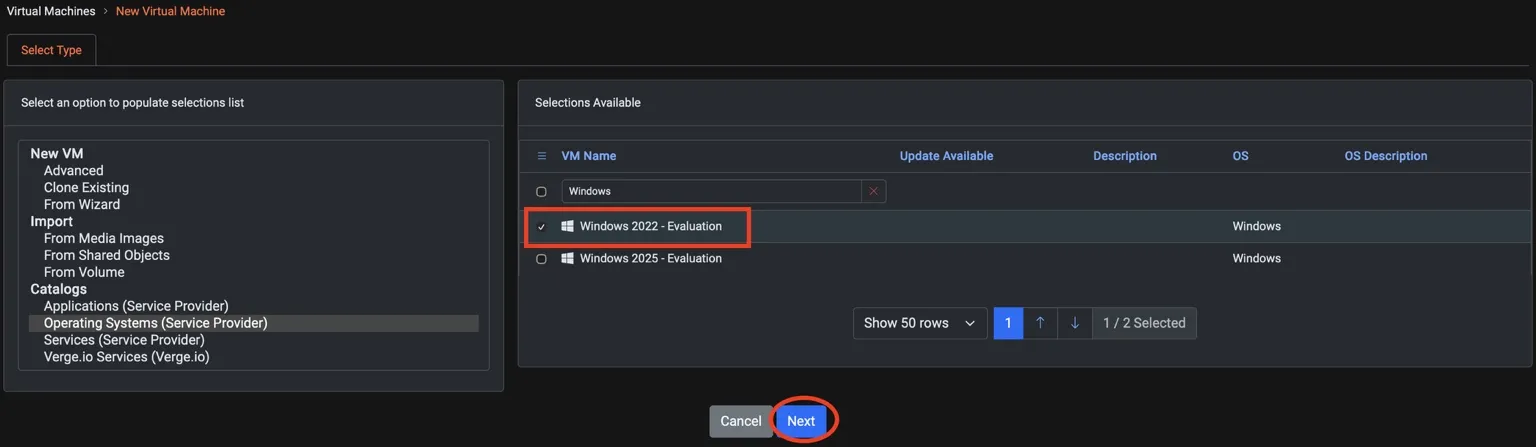Select Clone Existing option
The height and width of the screenshot is (447, 1536).
point(86,188)
